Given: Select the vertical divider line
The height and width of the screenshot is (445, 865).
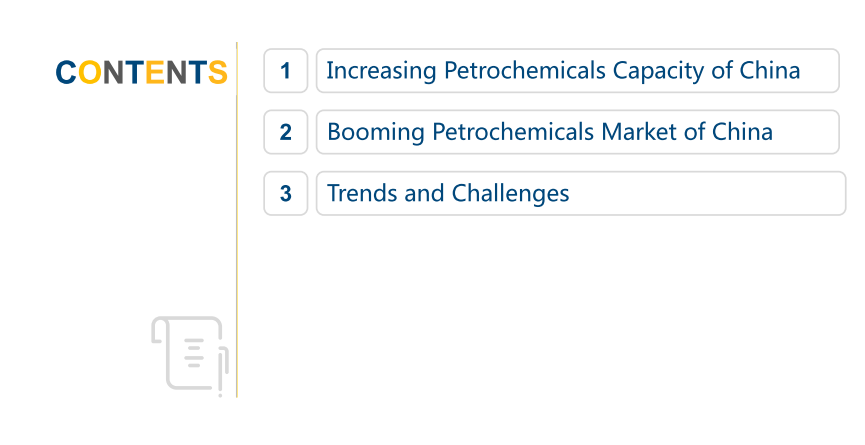Looking at the screenshot, I should [x=237, y=220].
